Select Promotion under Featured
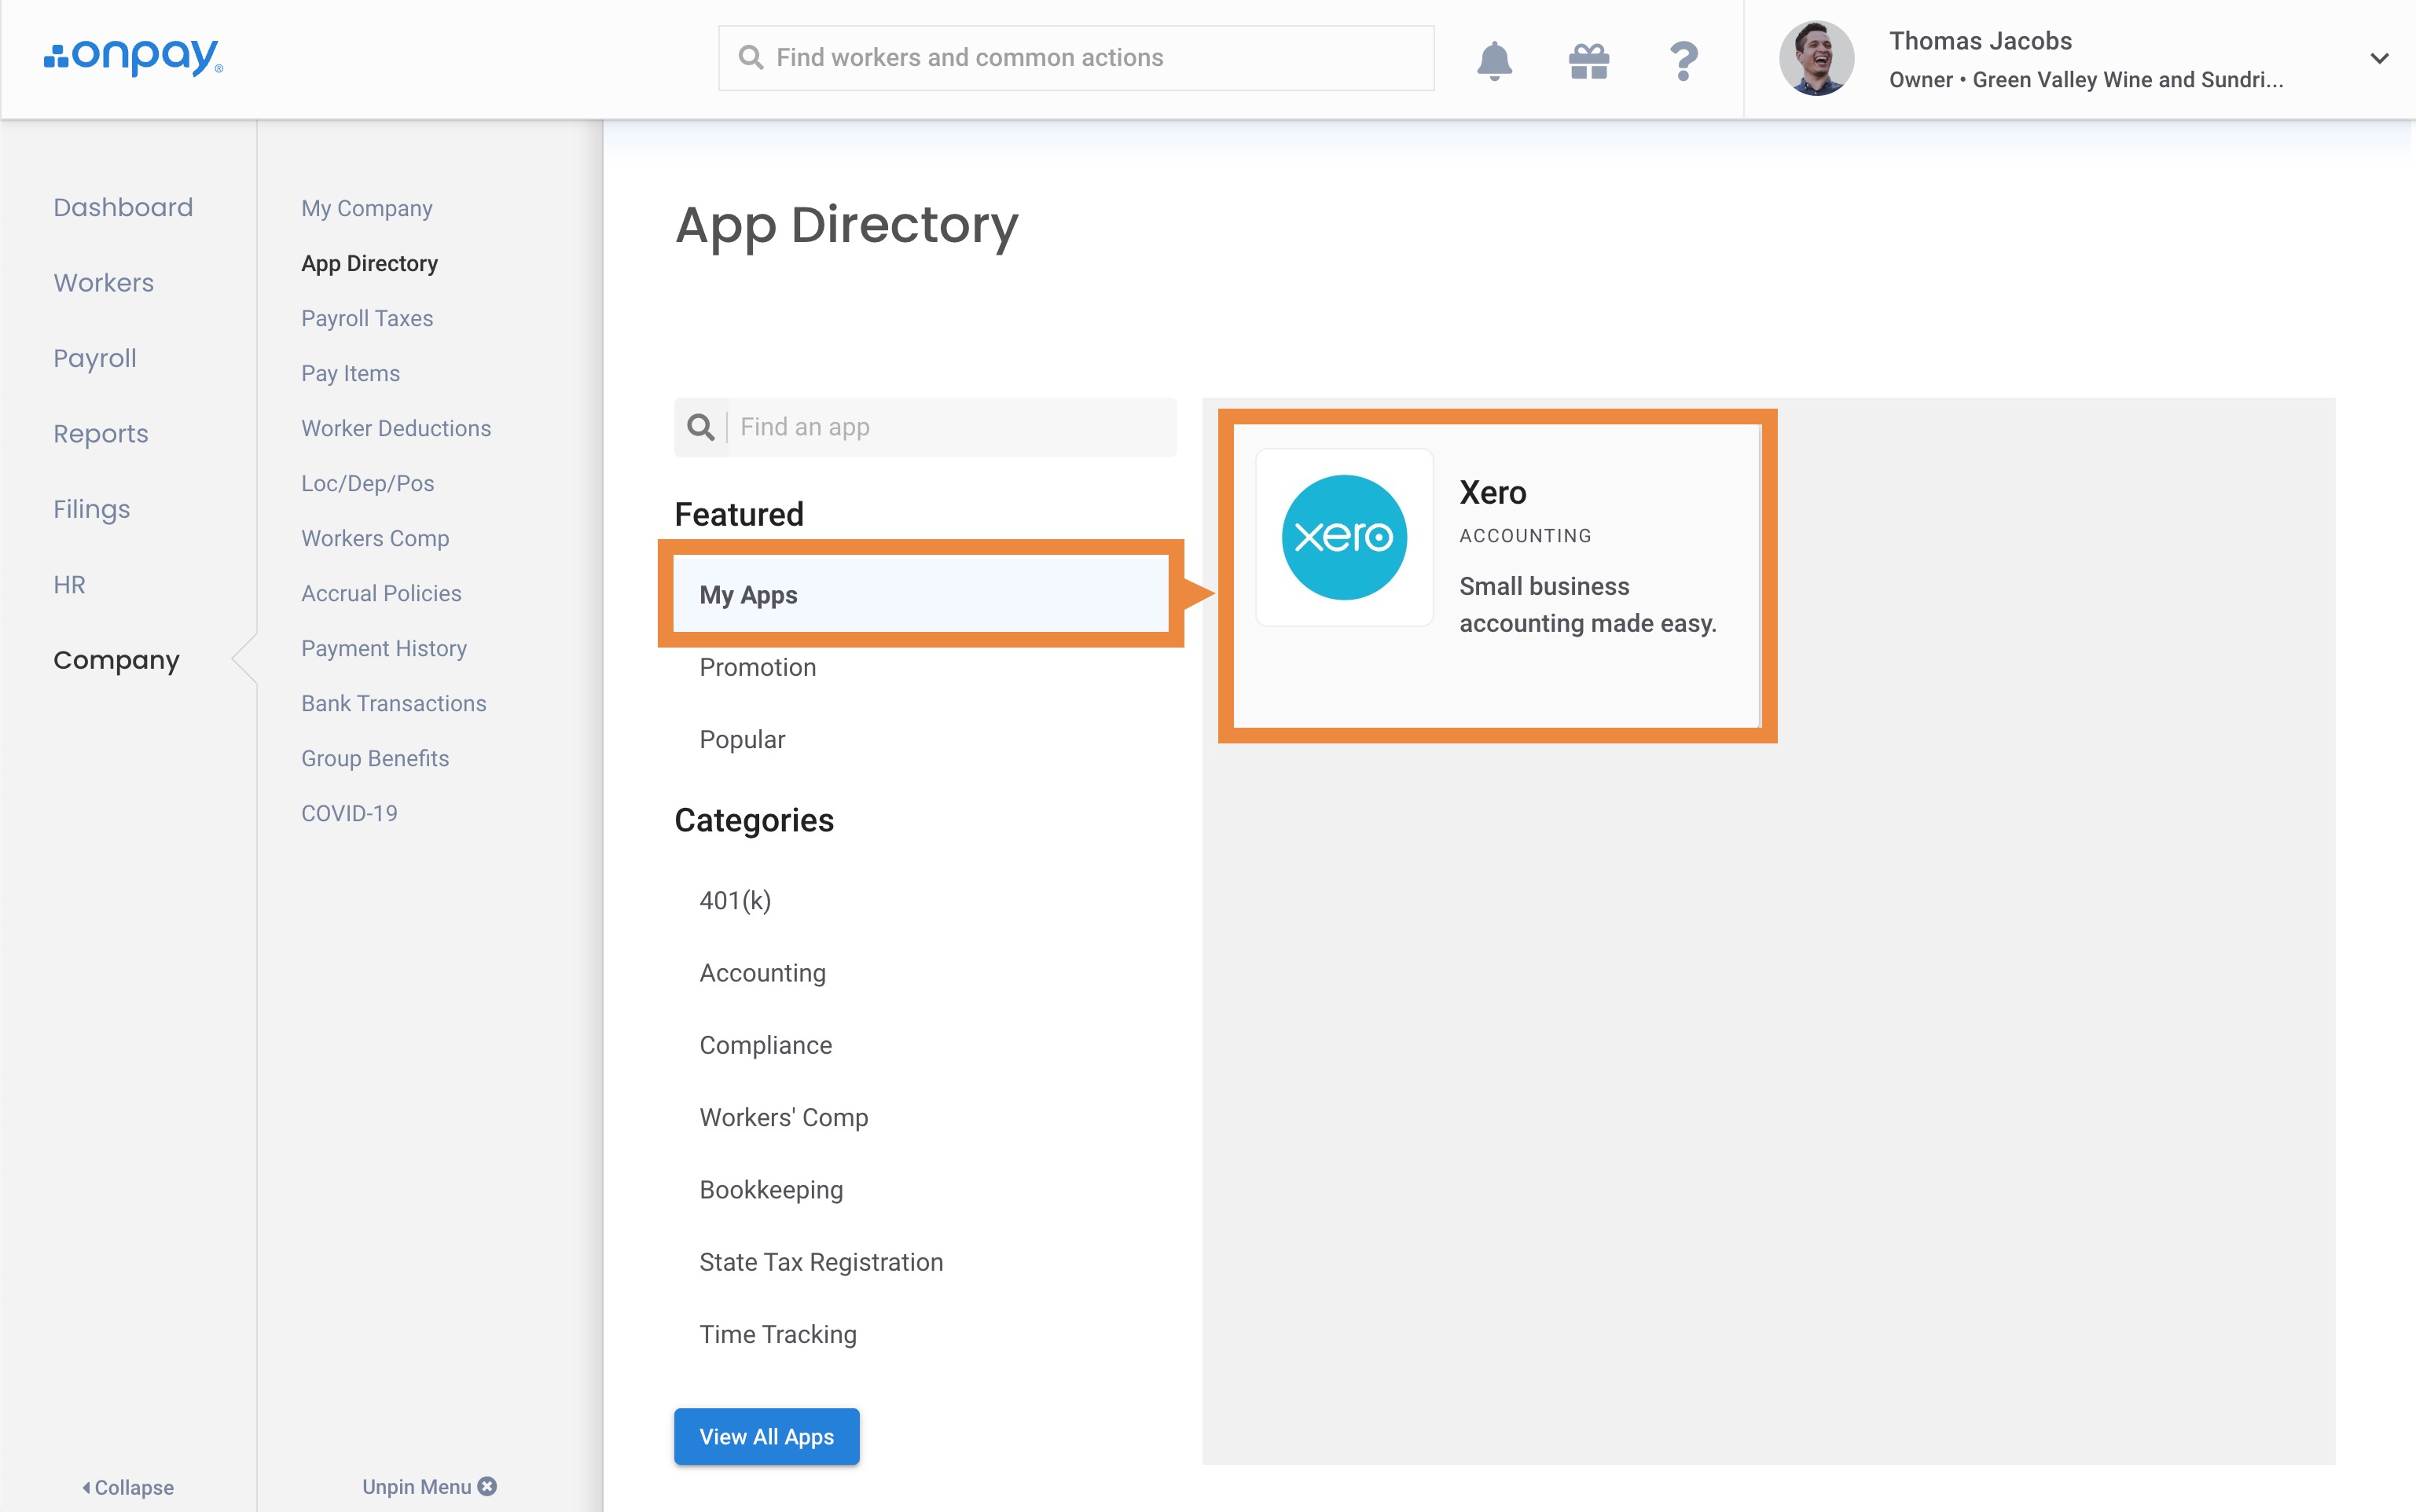Screen dimensions: 2416x1512 click(x=758, y=667)
